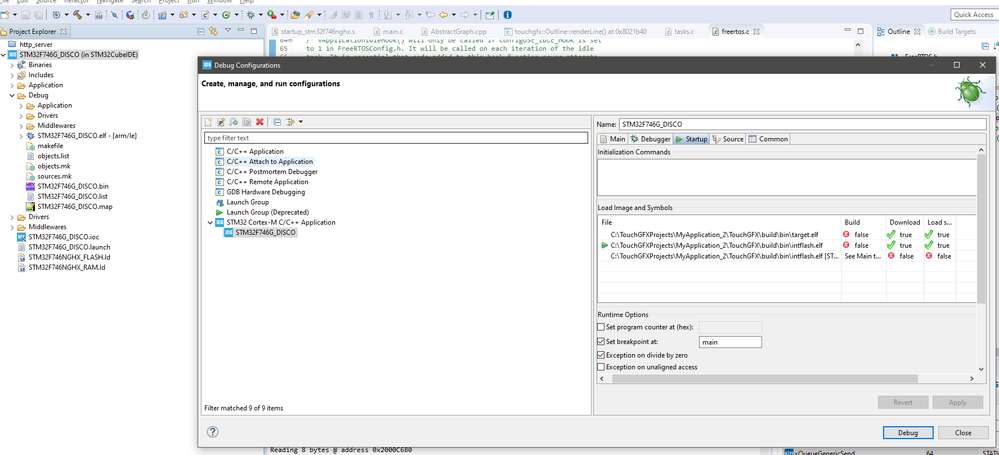Expand STM32F746G_DISCO.elf node
This screenshot has width=999, height=455.
coord(21,136)
